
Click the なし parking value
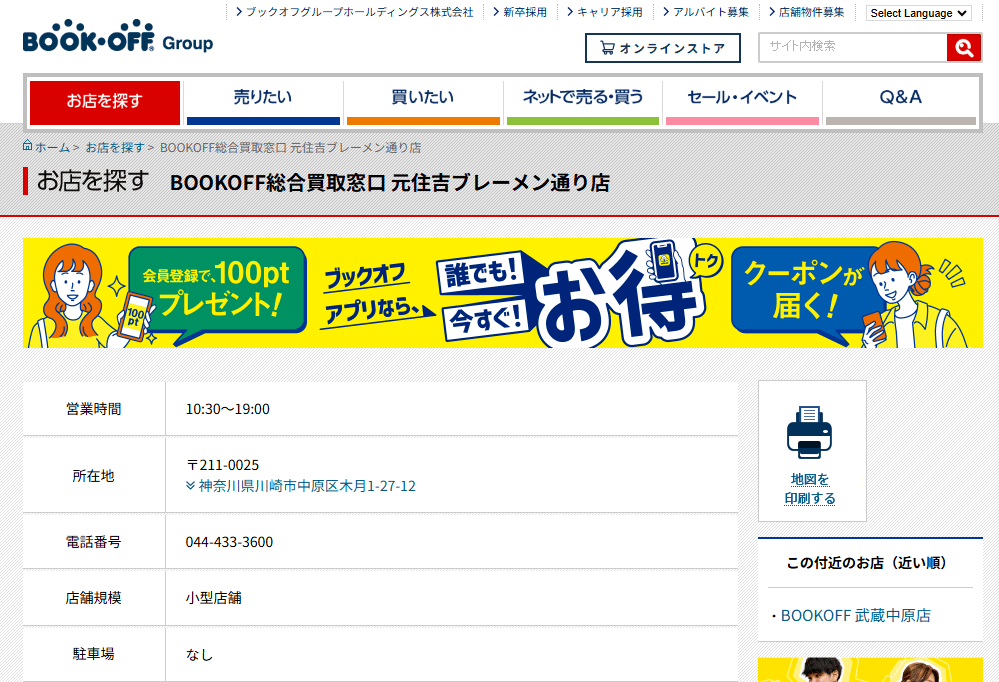(199, 655)
